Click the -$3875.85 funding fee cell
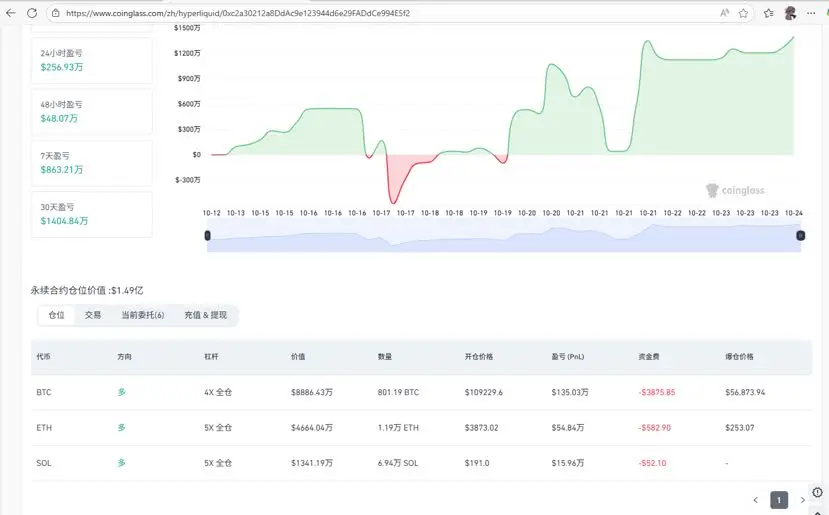The image size is (829, 515). [657, 392]
